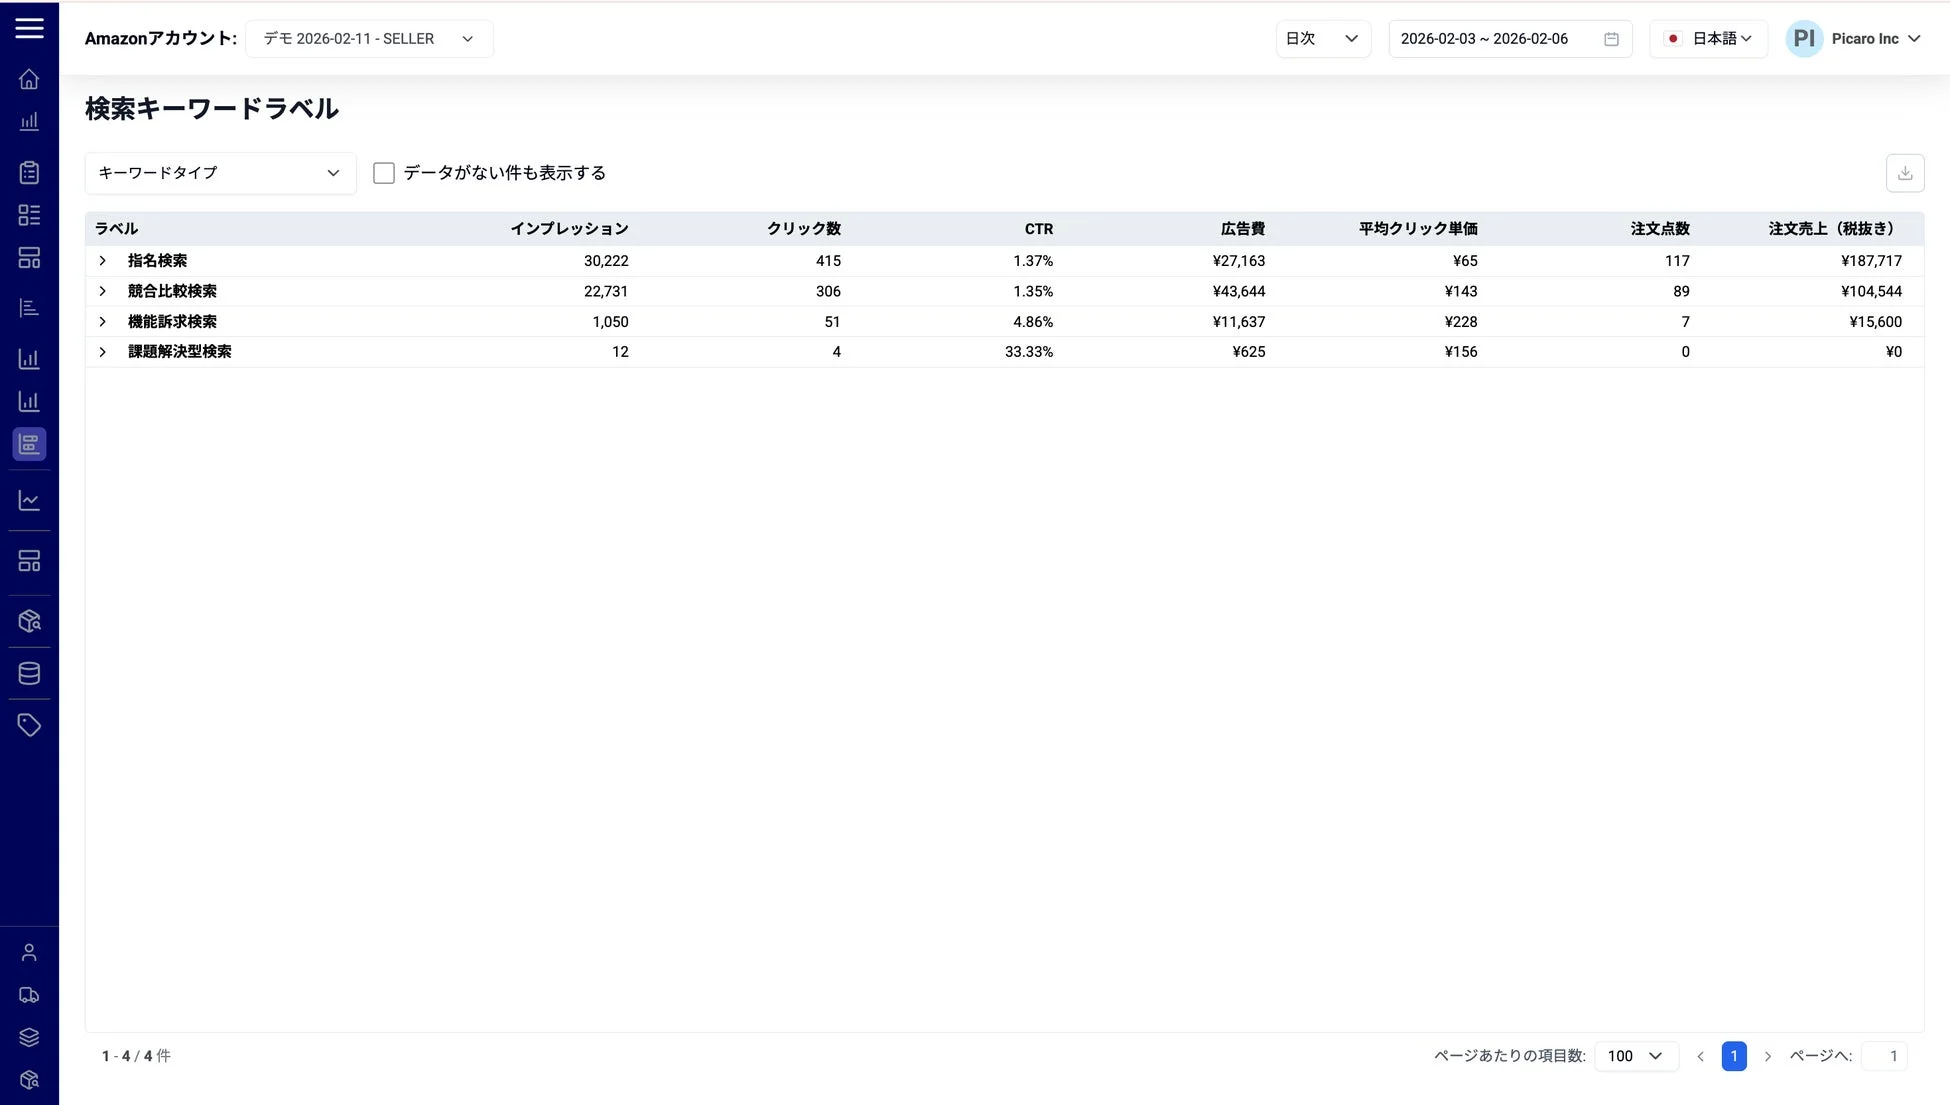
Task: Expand the 指名検索 table row
Action: [101, 260]
